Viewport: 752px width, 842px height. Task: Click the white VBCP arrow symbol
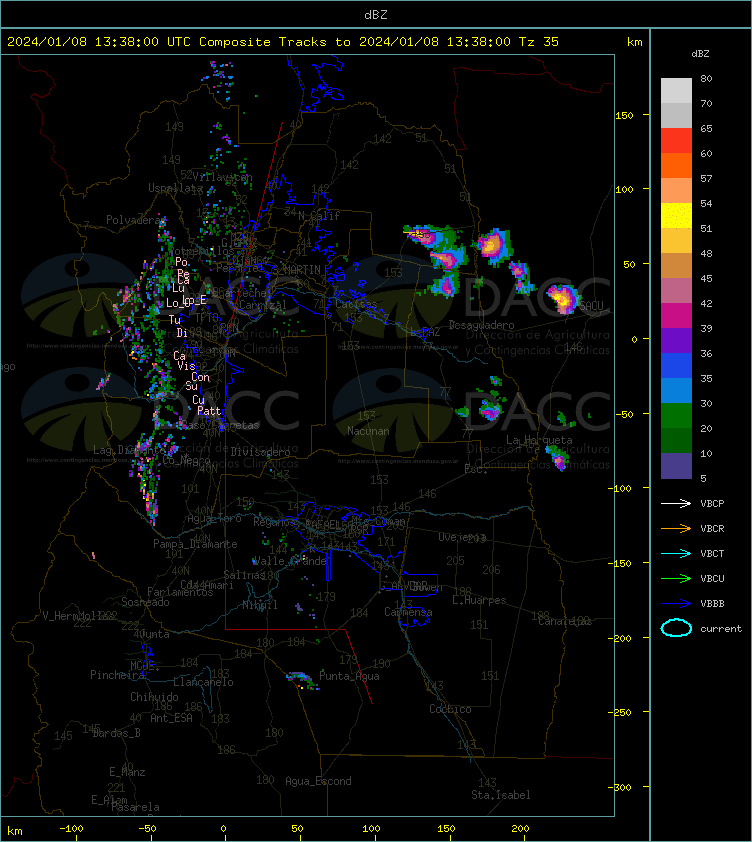(x=676, y=503)
